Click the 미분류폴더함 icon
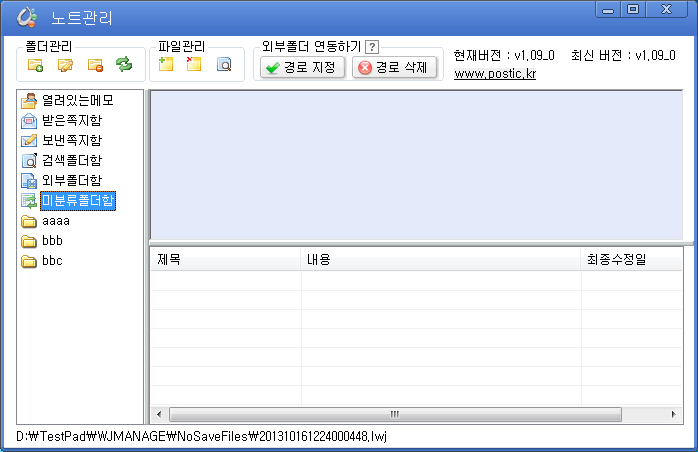This screenshot has width=698, height=452. point(29,201)
